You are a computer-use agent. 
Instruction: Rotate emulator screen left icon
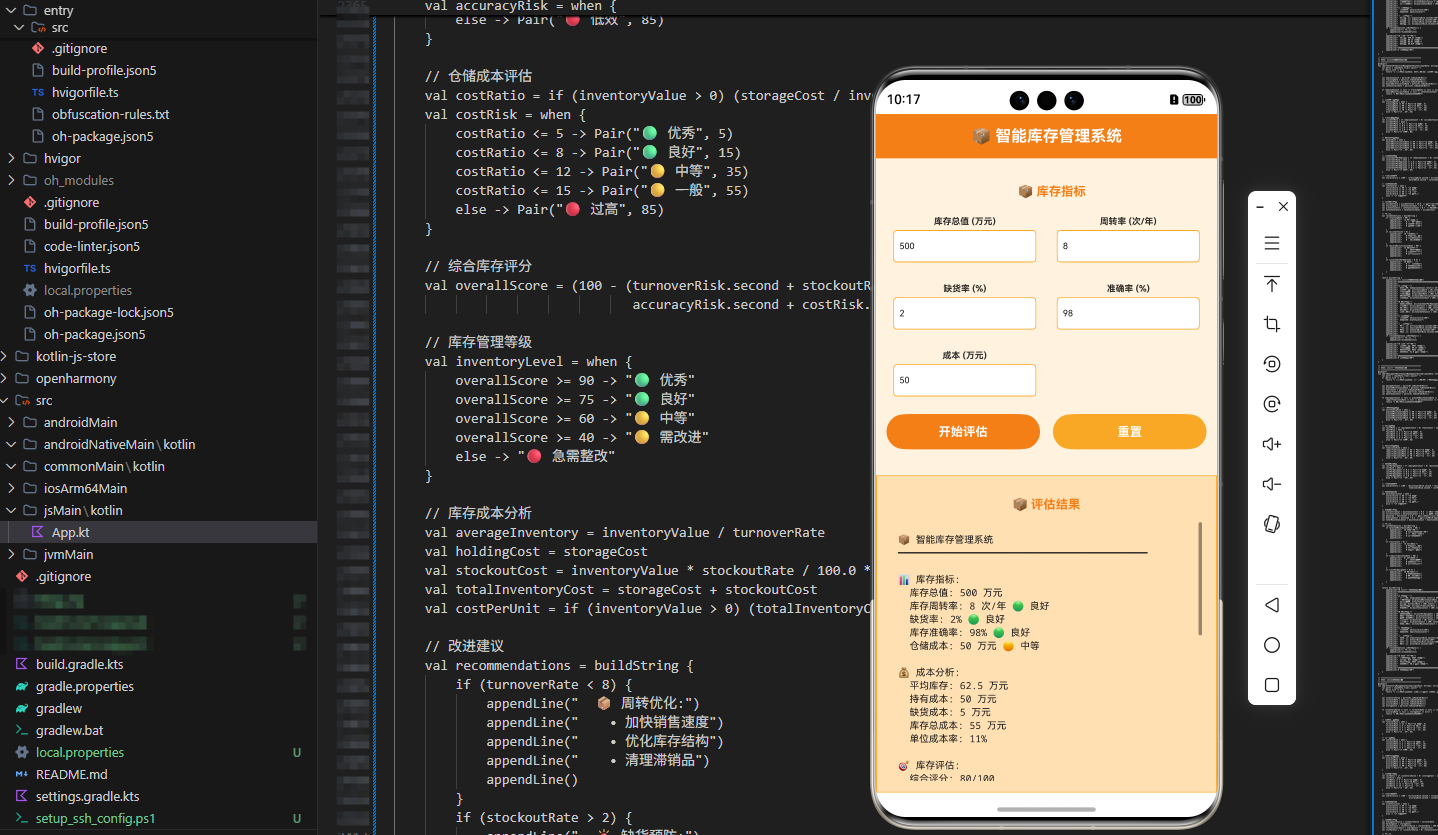(x=1272, y=364)
